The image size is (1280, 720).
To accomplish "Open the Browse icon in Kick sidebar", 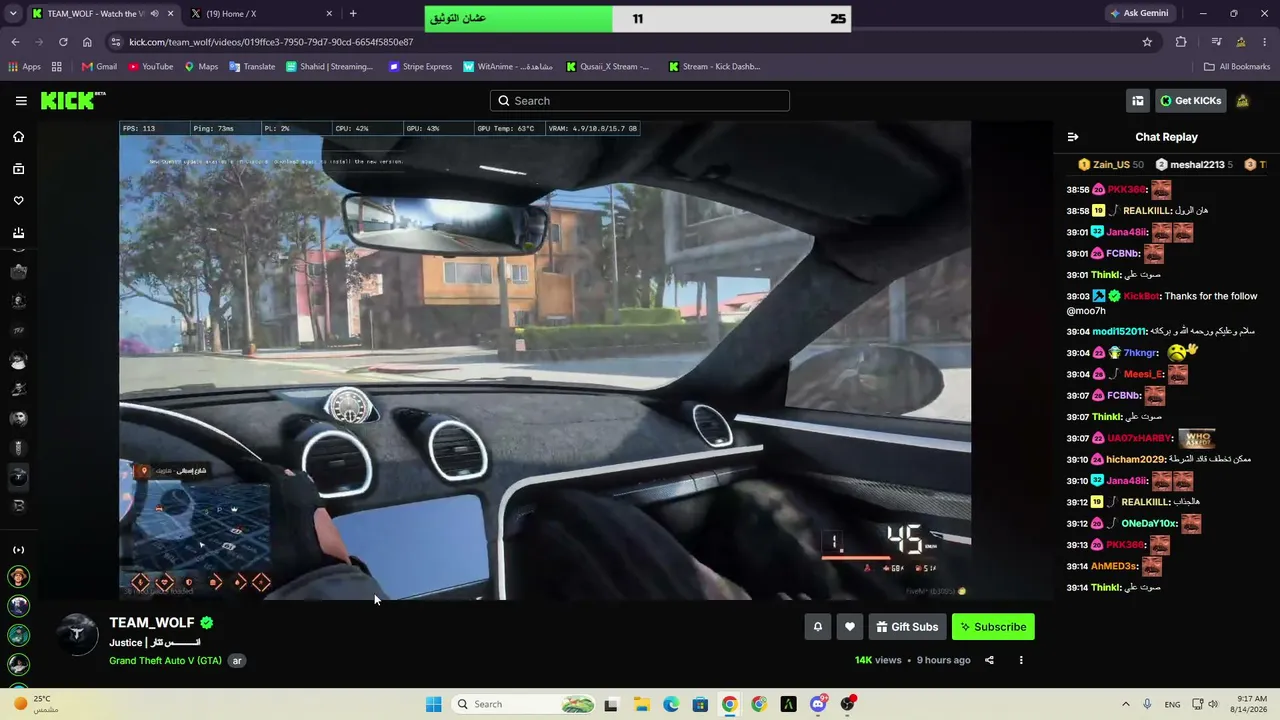I will [x=18, y=169].
